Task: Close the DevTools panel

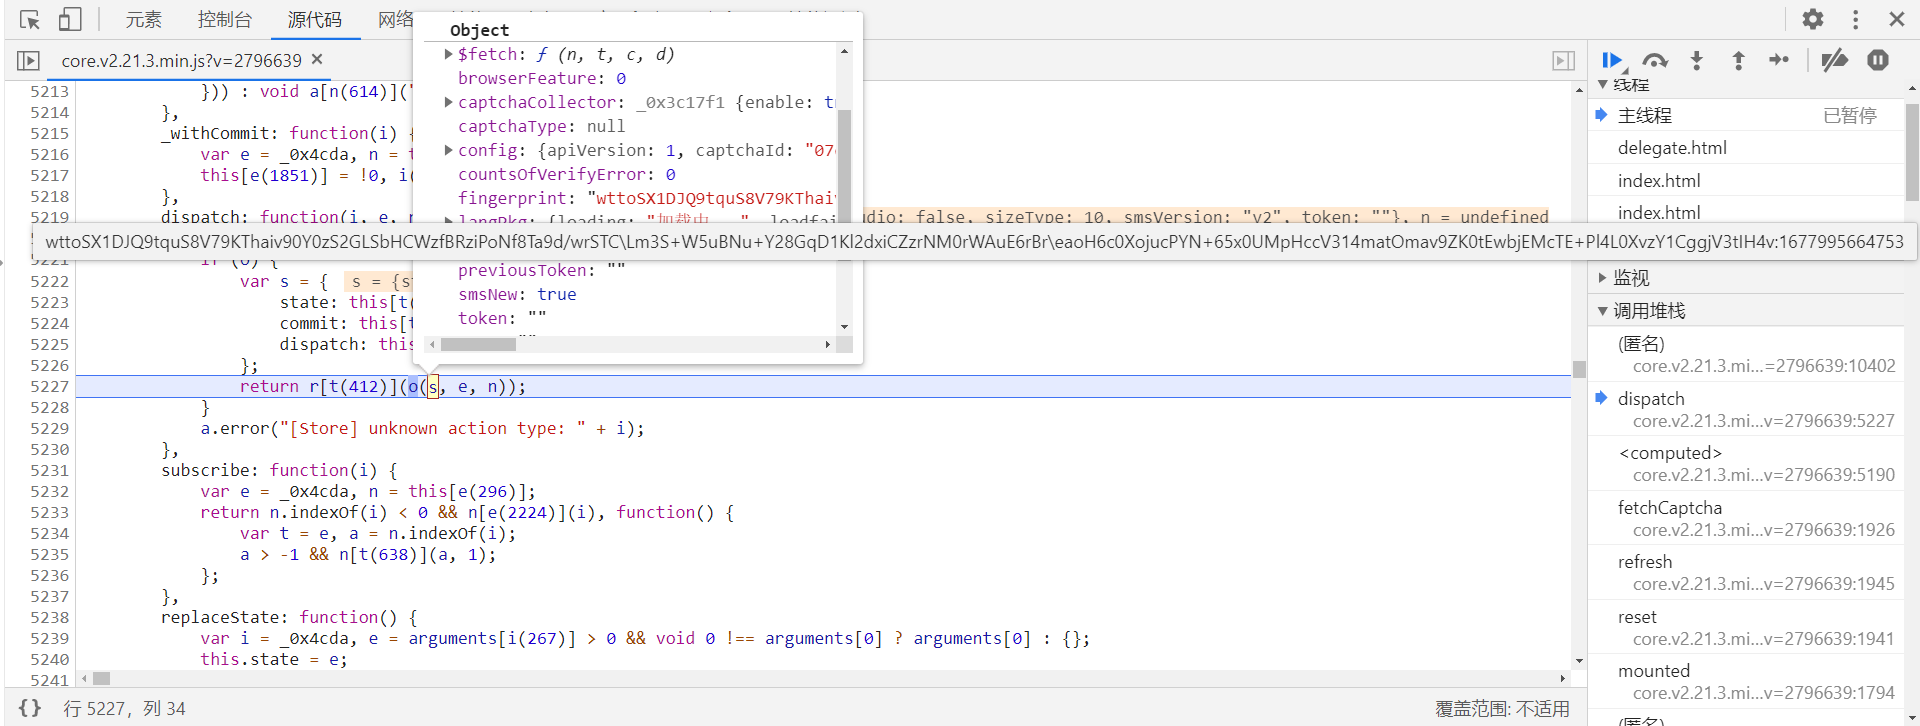Action: pyautogui.click(x=1897, y=19)
